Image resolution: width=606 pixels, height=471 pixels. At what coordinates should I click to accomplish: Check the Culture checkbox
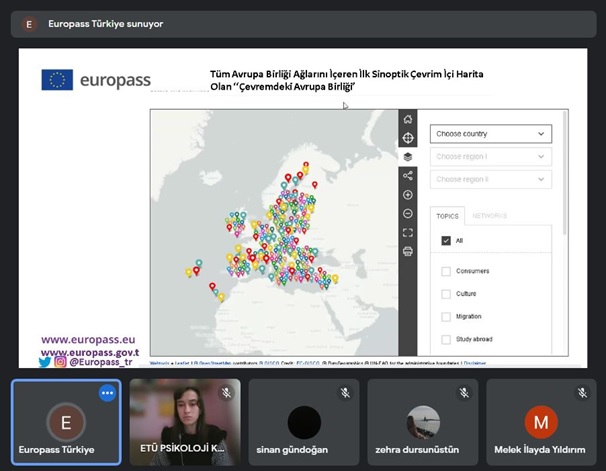pyautogui.click(x=446, y=294)
